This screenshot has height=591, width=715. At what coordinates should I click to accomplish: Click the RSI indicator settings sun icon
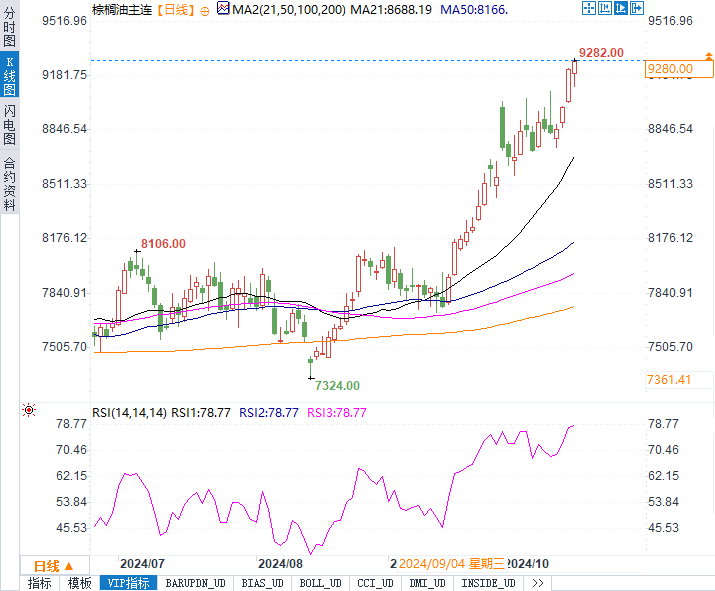click(x=28, y=410)
